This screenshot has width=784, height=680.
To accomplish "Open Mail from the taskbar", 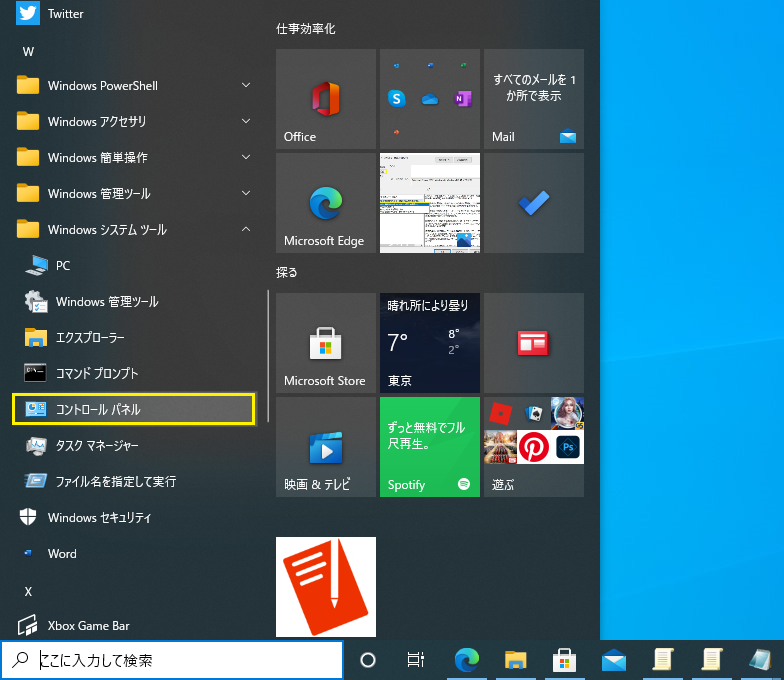I will pos(614,660).
